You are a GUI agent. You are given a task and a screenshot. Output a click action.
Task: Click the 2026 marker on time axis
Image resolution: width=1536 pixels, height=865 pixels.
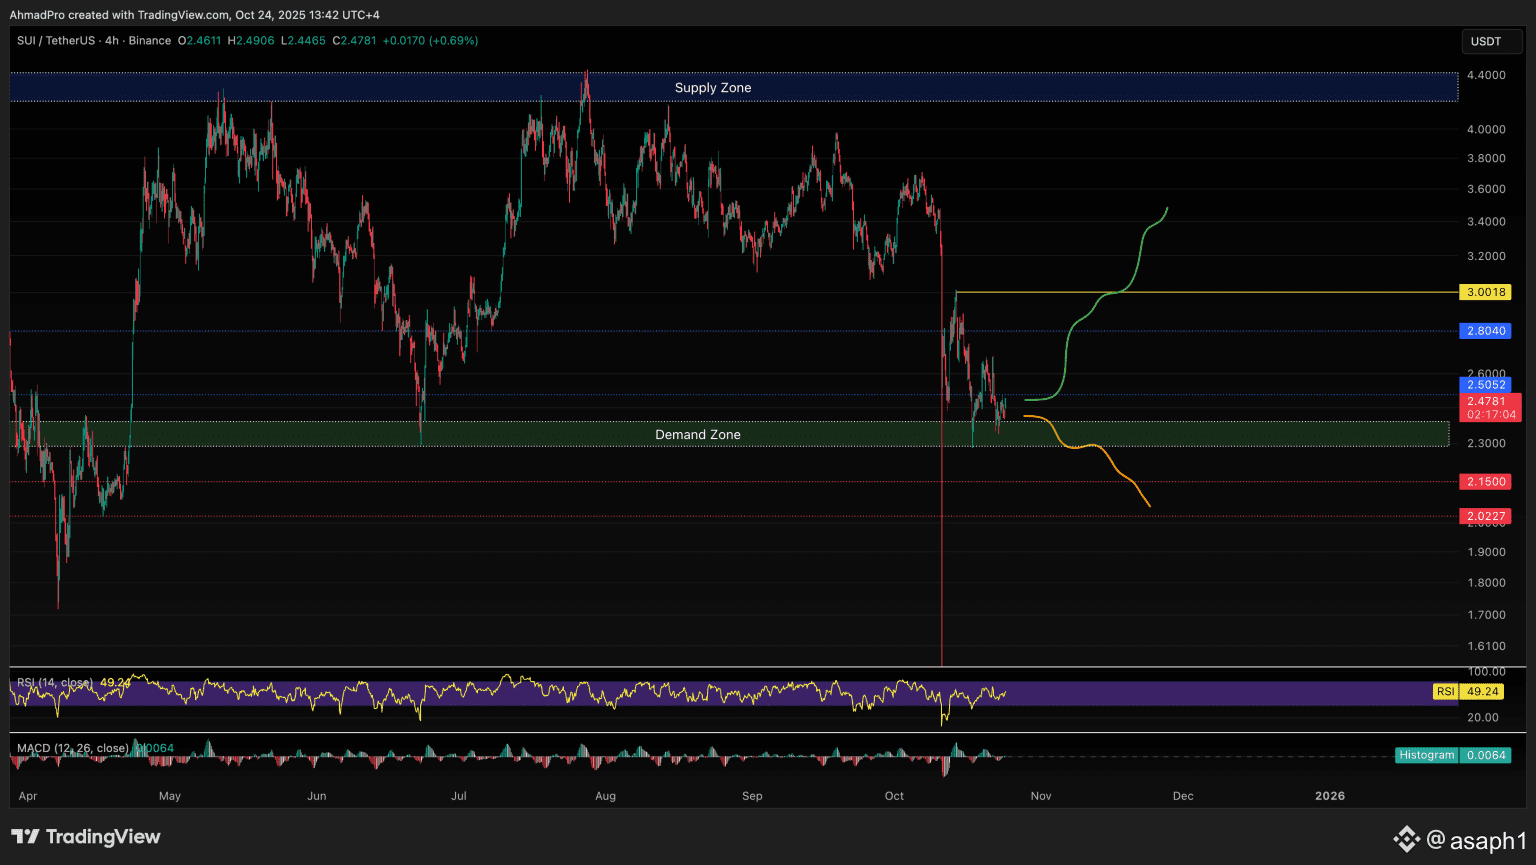(1329, 796)
